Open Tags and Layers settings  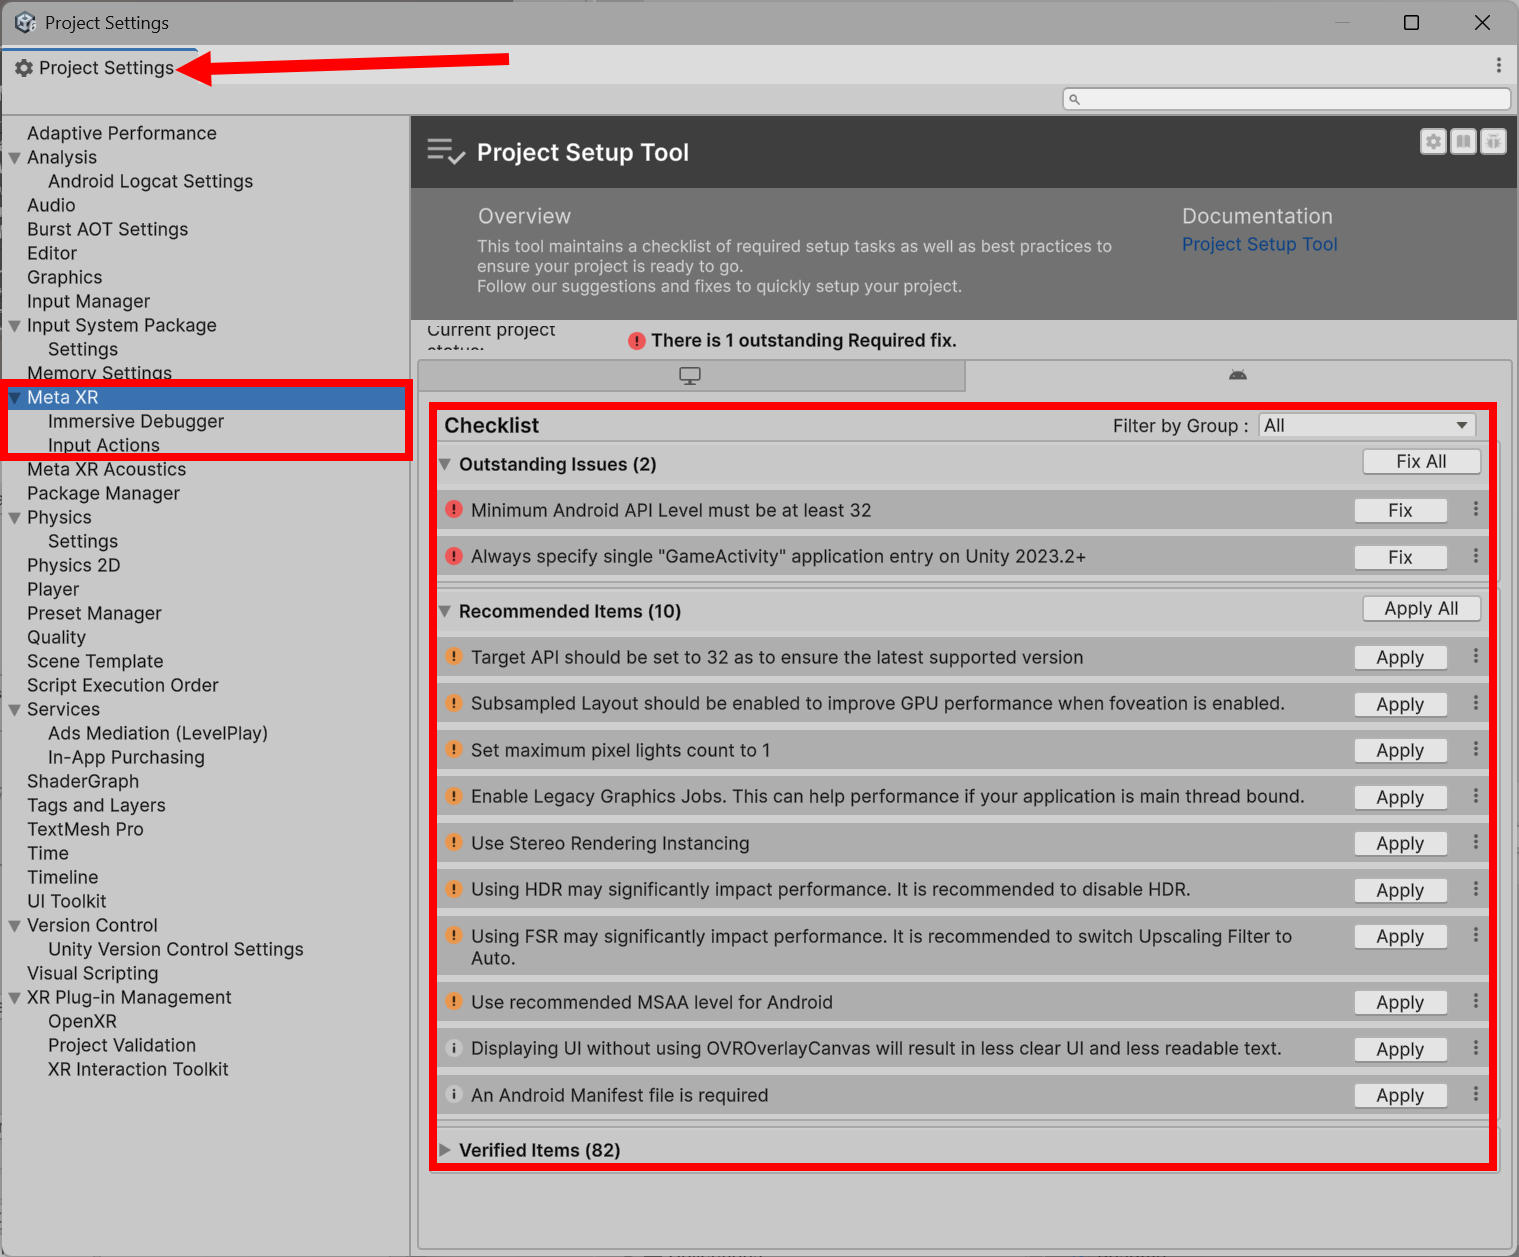click(x=96, y=805)
